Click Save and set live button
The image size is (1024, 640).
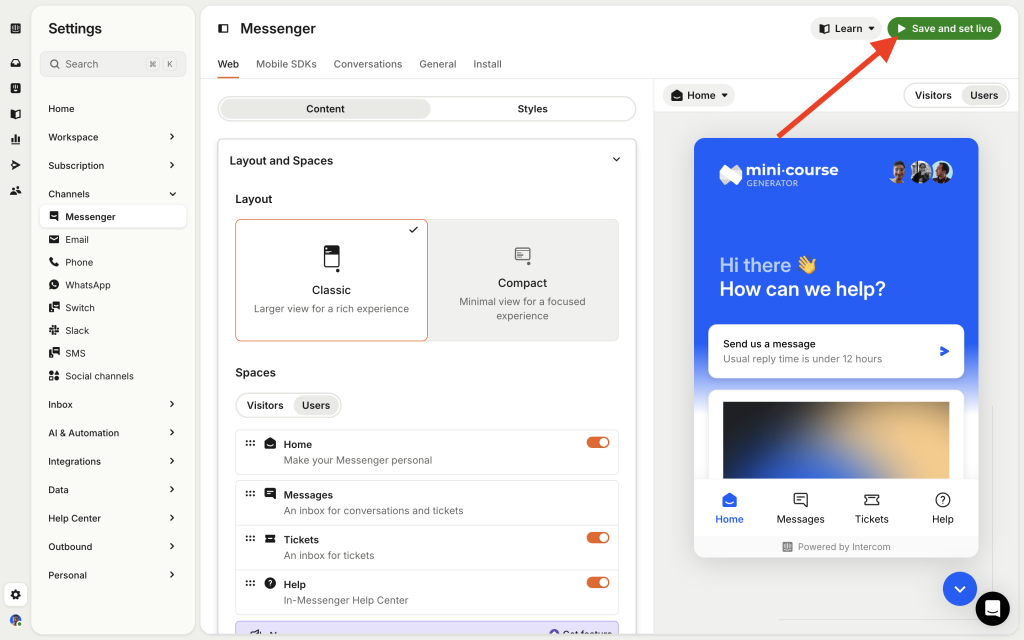(x=944, y=28)
